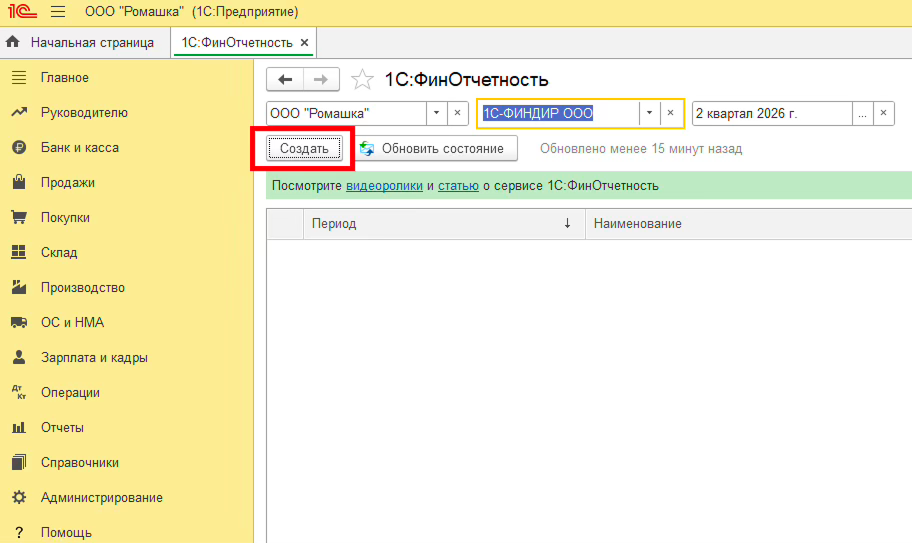
Task: Close the 1С:ФинОтчетность tab
Action: (304, 42)
